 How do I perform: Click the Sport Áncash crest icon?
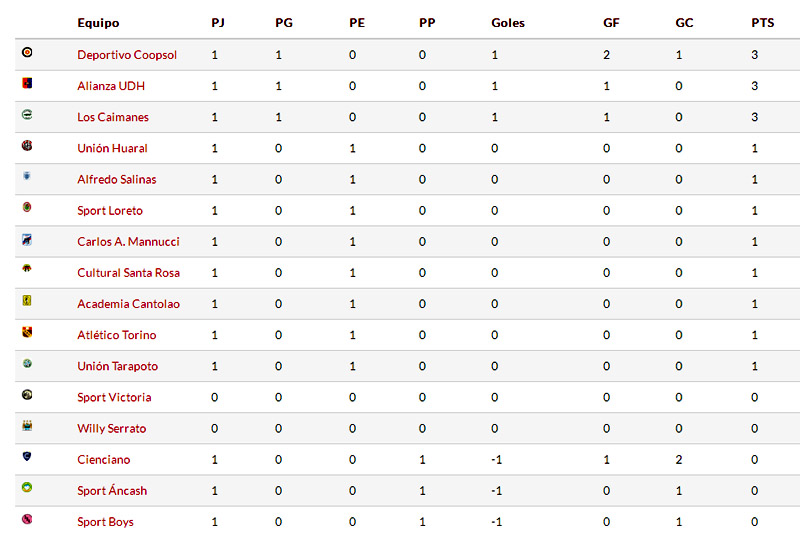pos(27,488)
